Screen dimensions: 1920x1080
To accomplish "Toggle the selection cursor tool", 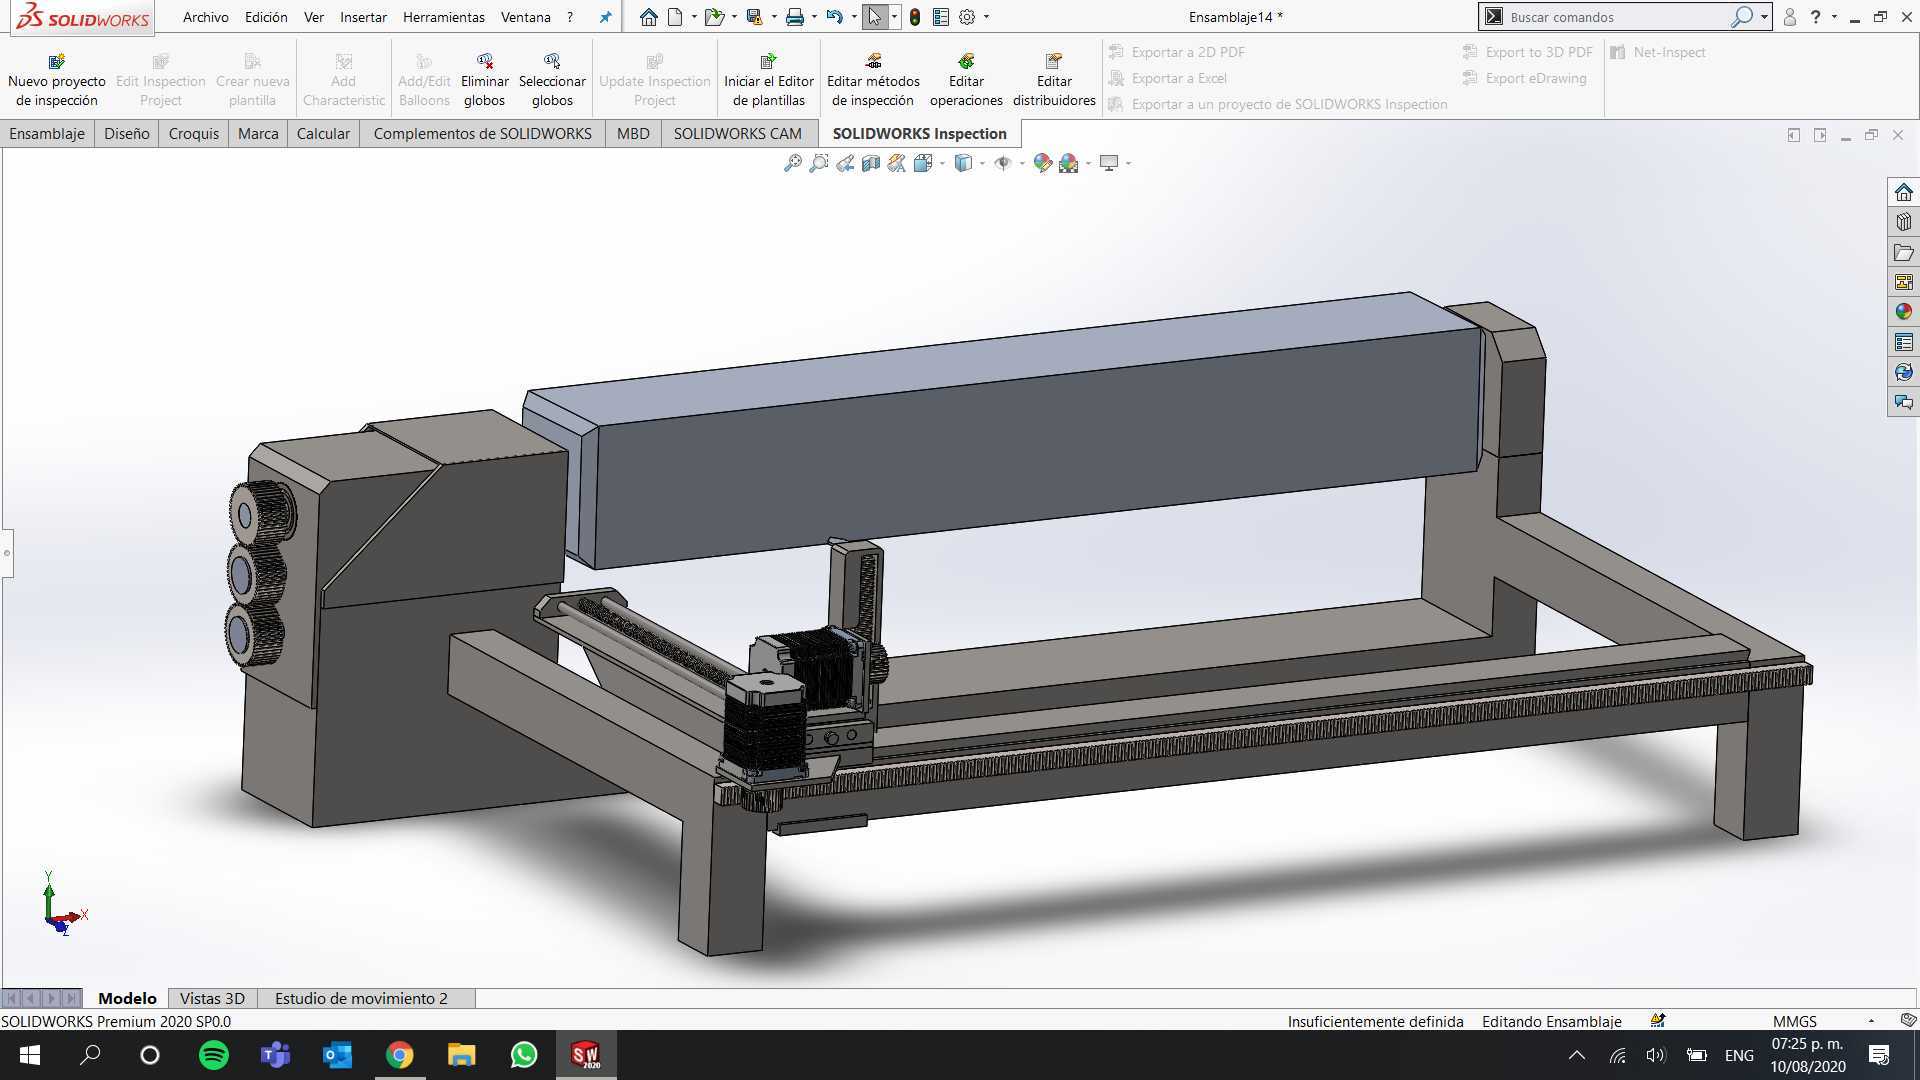I will tap(874, 17).
